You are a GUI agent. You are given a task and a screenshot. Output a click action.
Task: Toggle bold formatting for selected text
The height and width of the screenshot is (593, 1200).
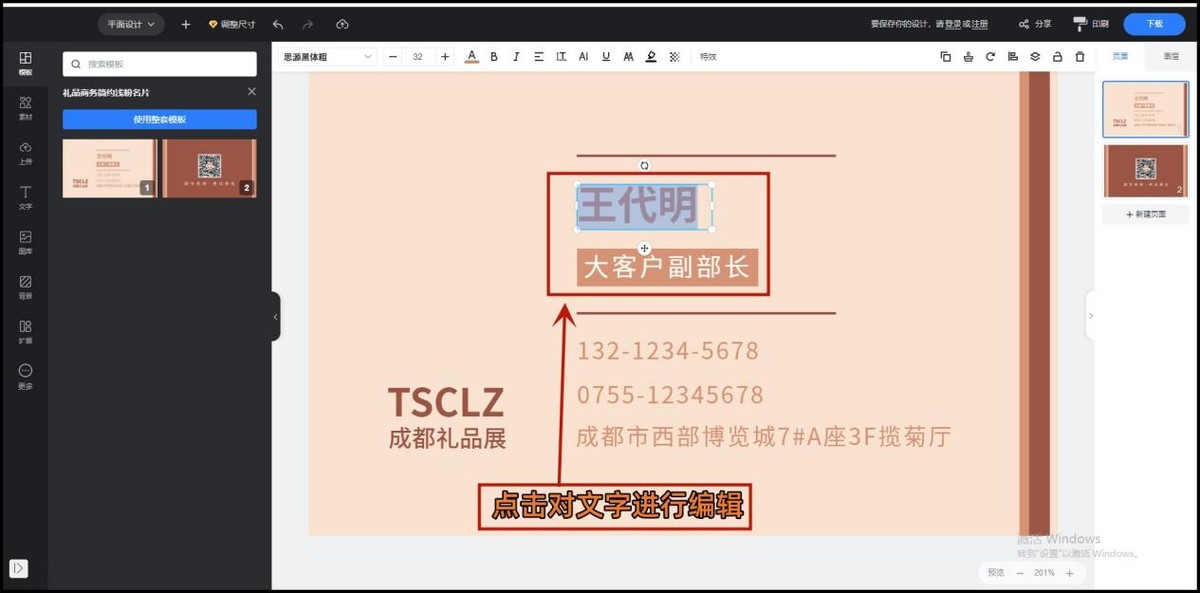[x=493, y=57]
